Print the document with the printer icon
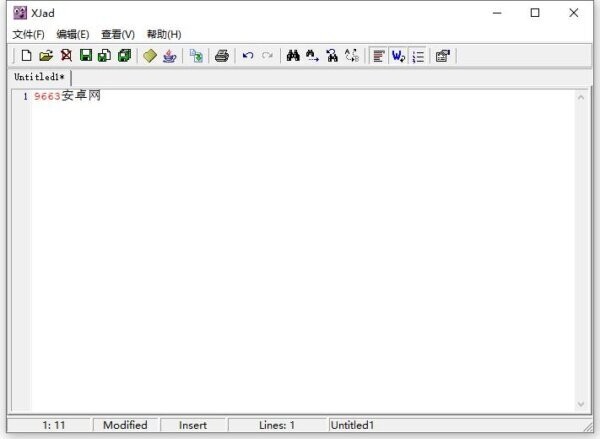 pos(222,56)
